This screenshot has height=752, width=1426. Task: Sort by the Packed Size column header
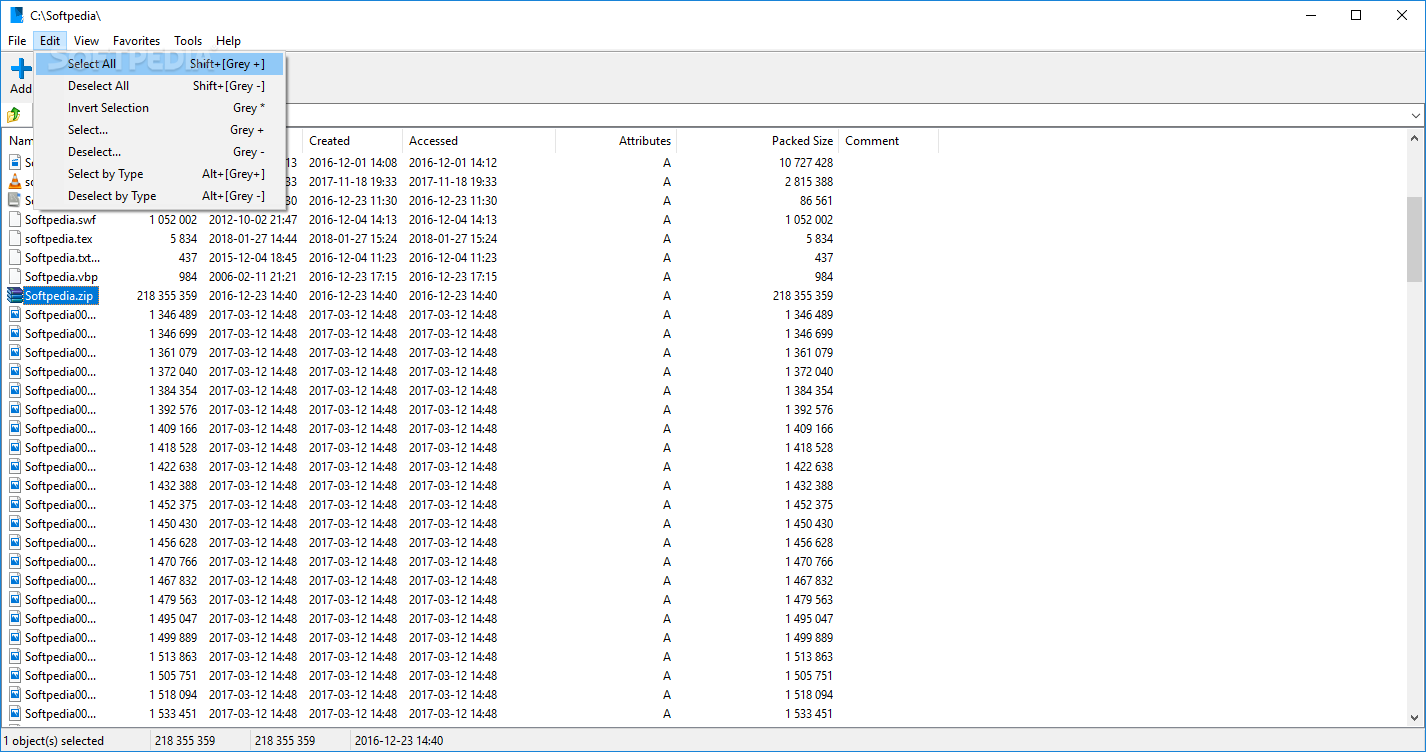pos(757,141)
